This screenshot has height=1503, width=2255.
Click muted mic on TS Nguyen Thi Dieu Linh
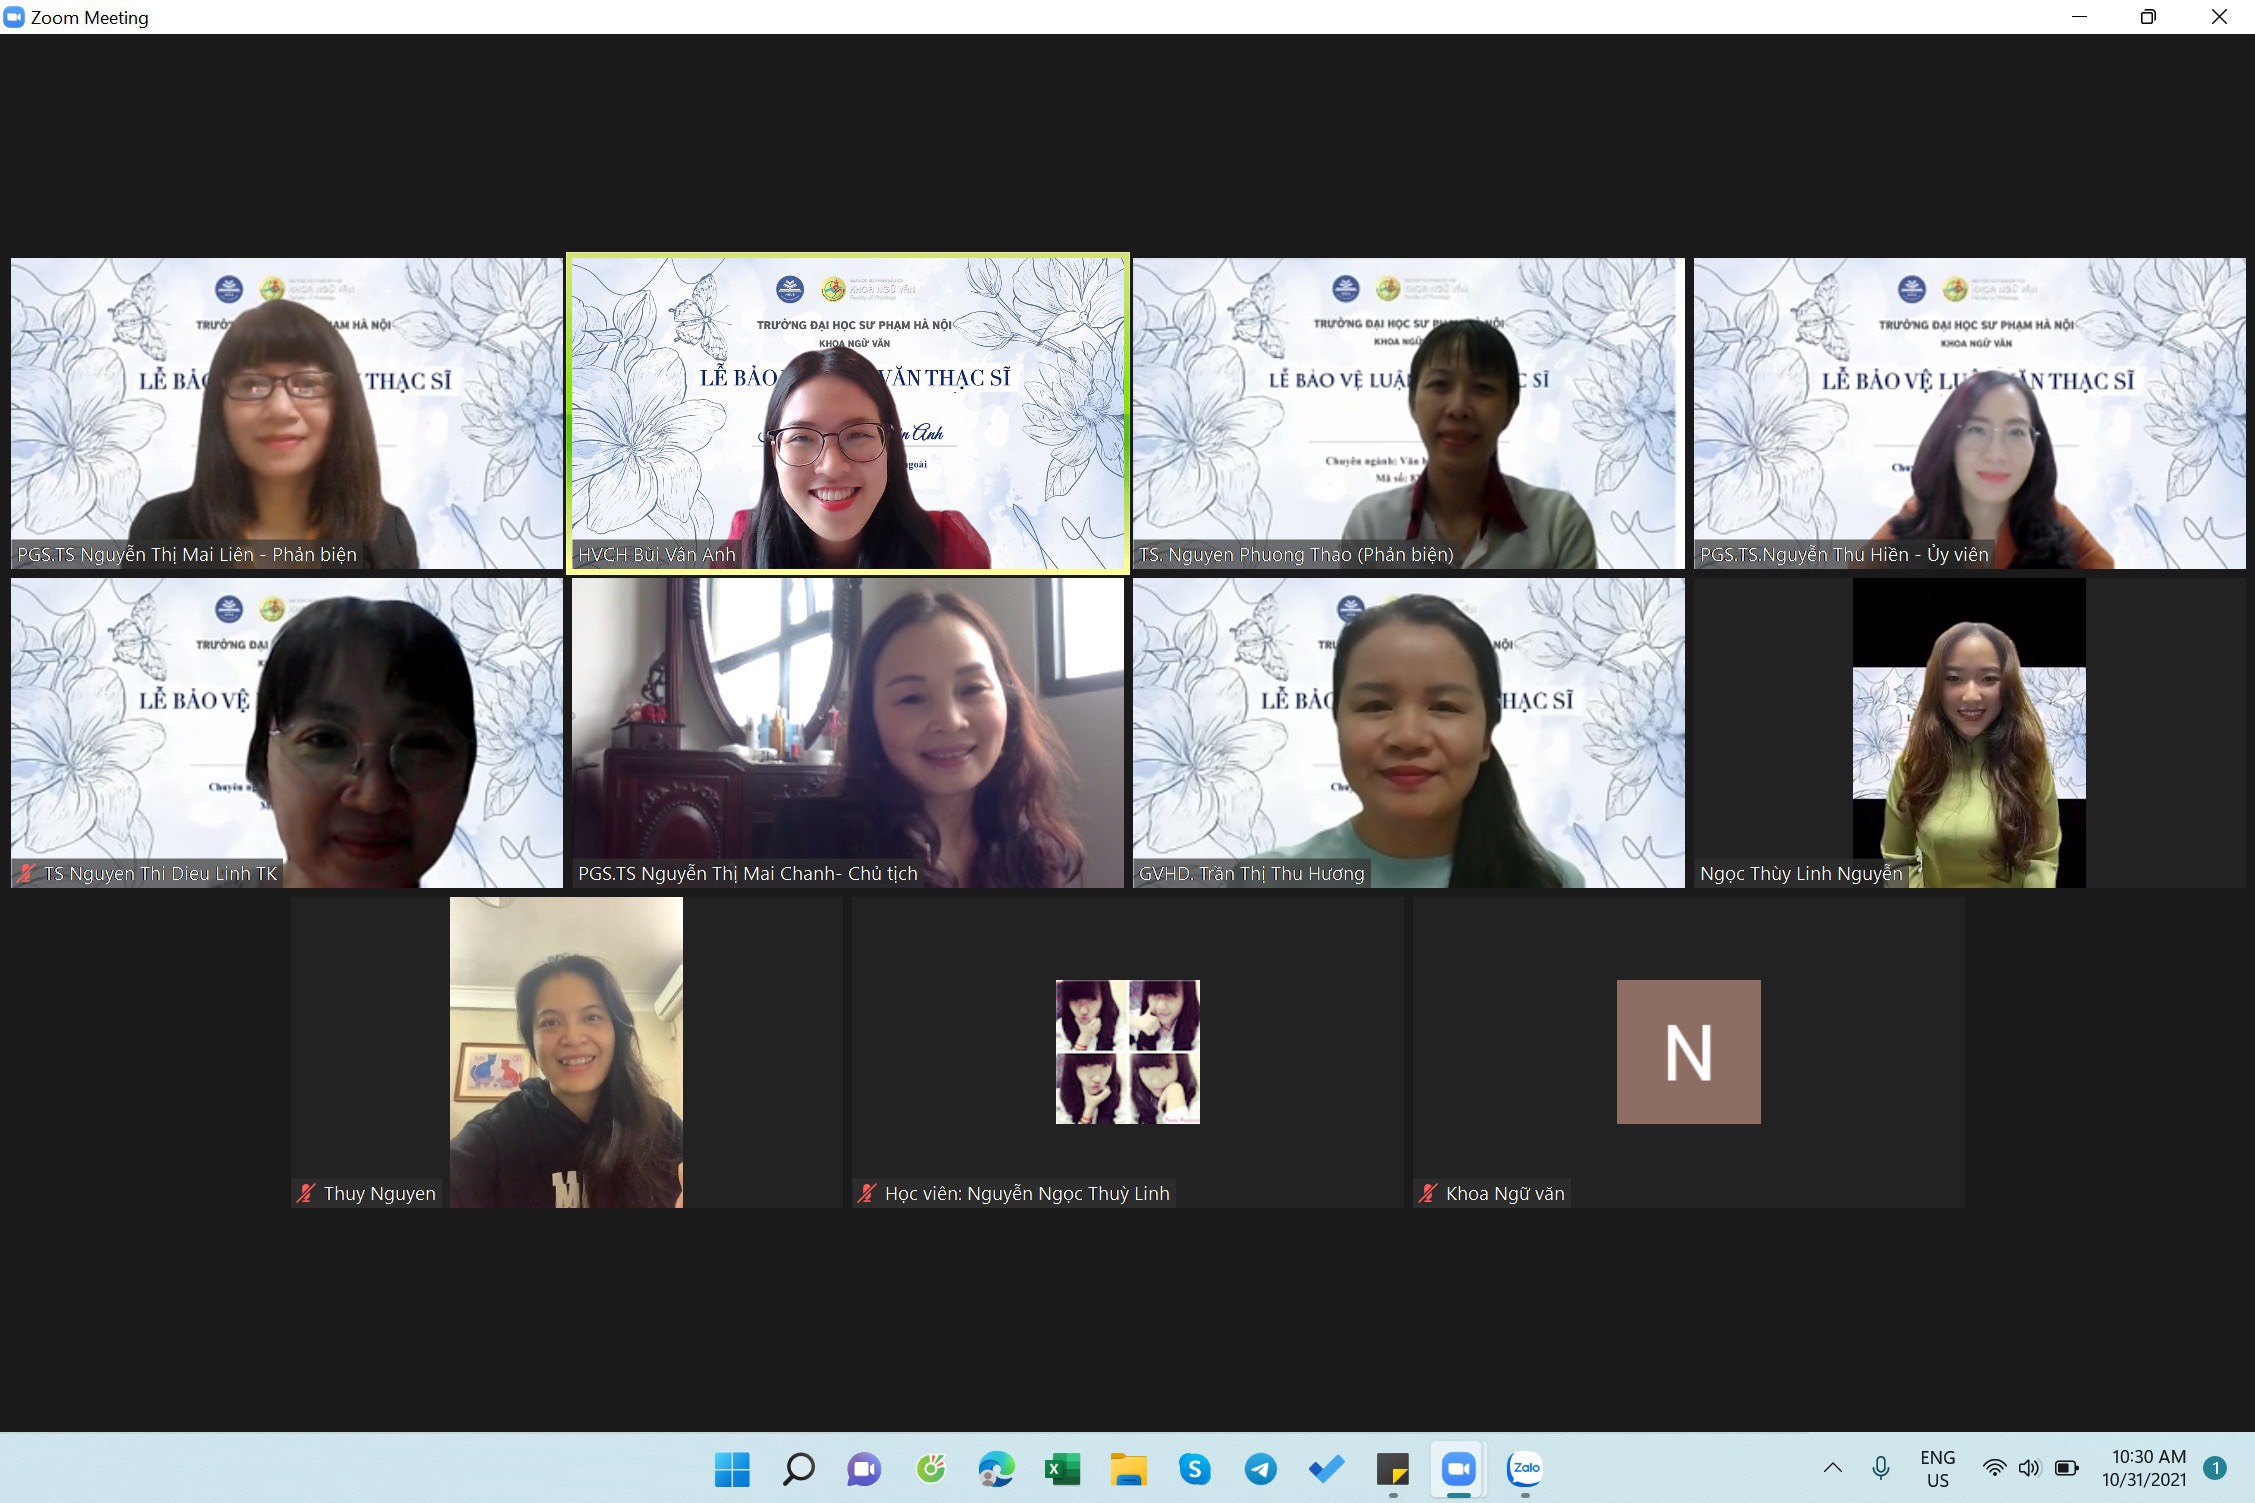(27, 873)
